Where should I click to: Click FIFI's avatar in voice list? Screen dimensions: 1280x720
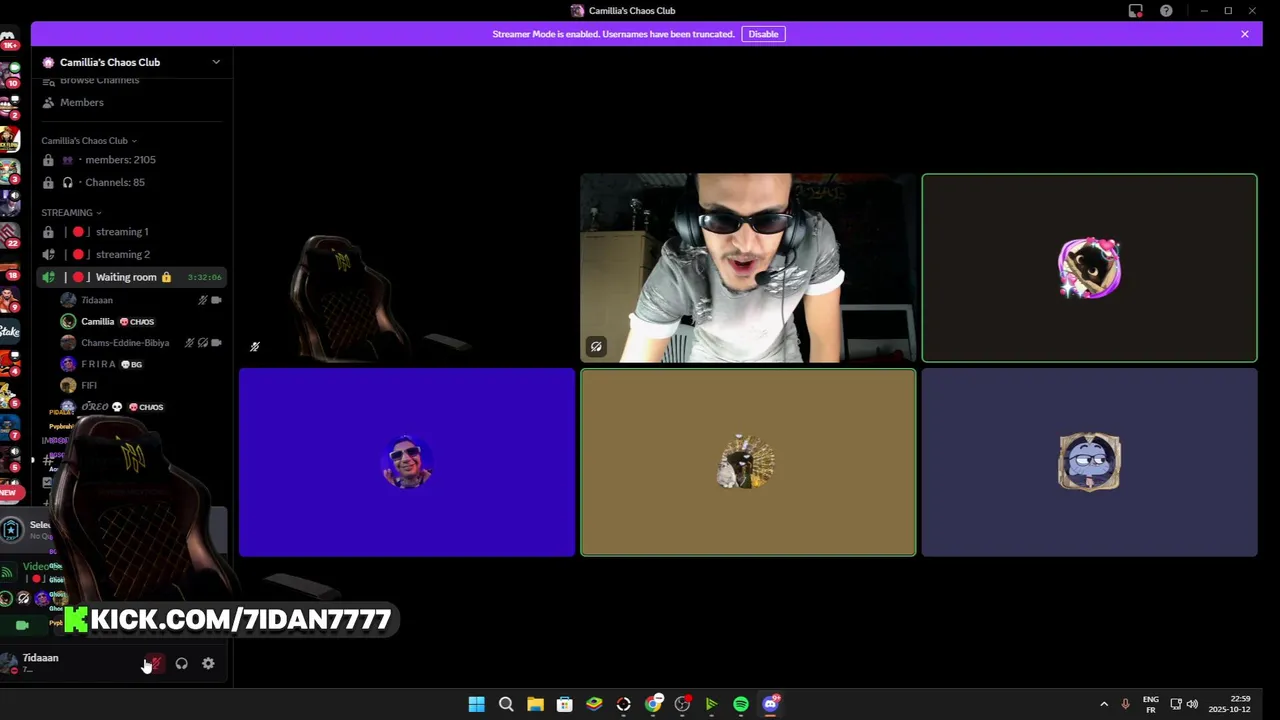(x=68, y=386)
